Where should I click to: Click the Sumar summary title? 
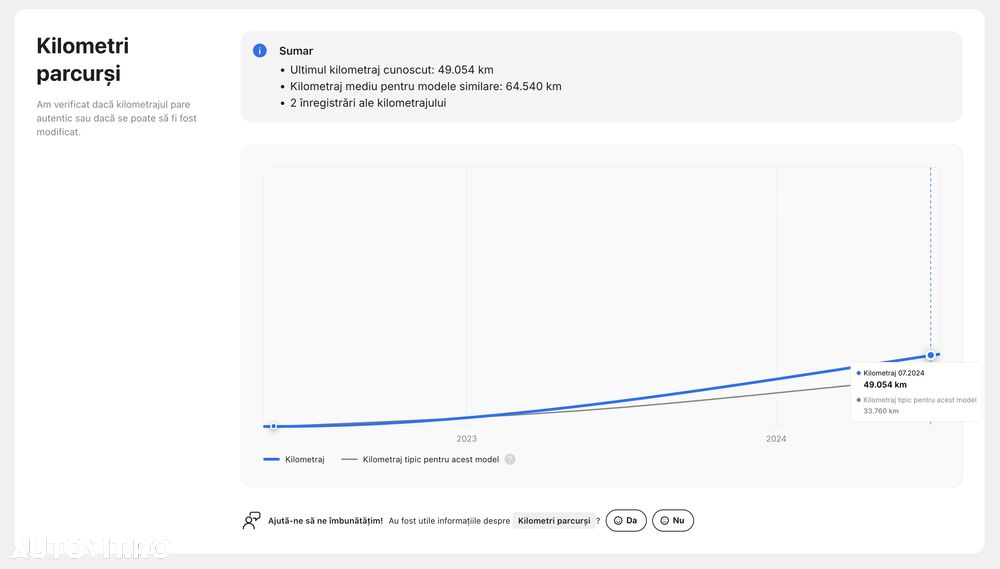coord(296,51)
